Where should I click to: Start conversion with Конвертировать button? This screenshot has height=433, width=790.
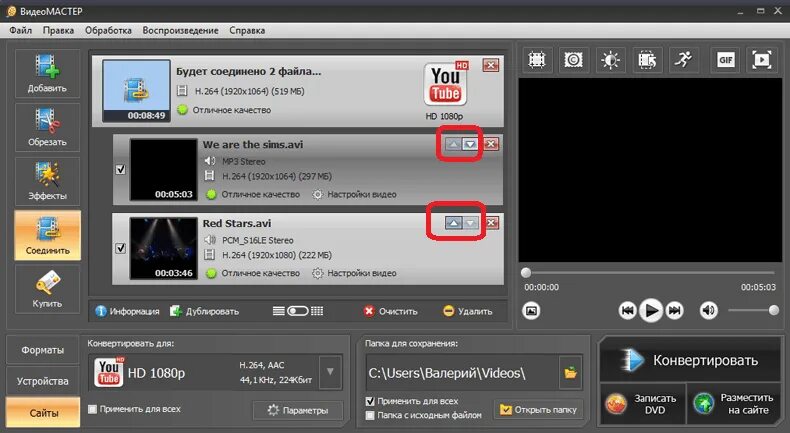(x=690, y=360)
